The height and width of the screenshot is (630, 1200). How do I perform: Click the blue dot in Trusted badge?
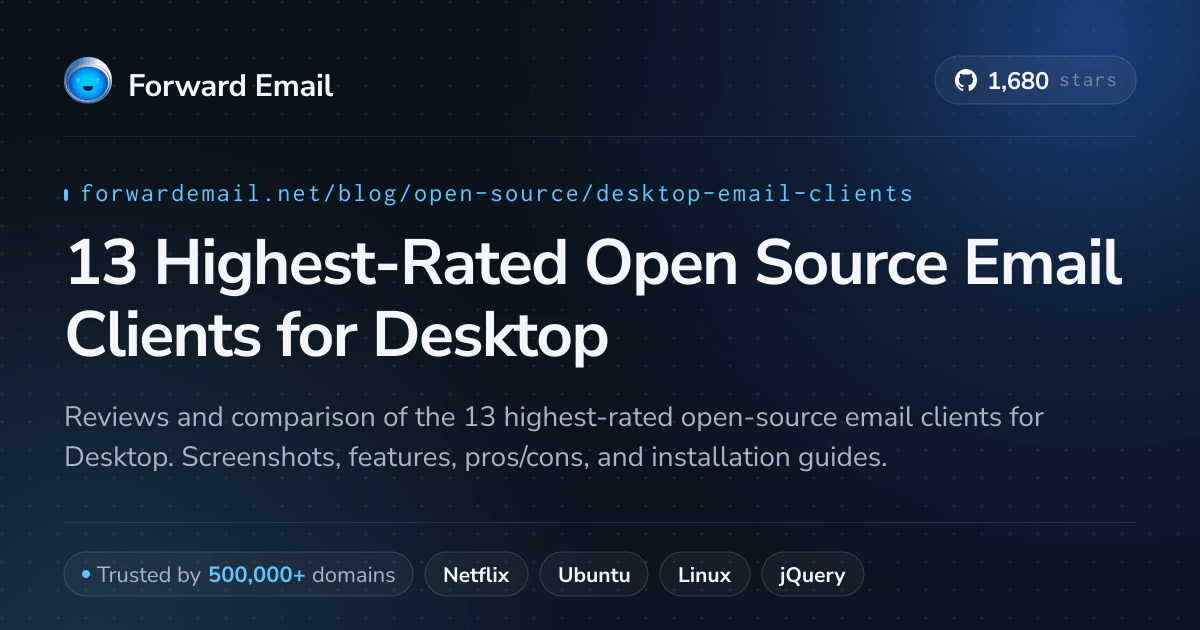point(86,575)
